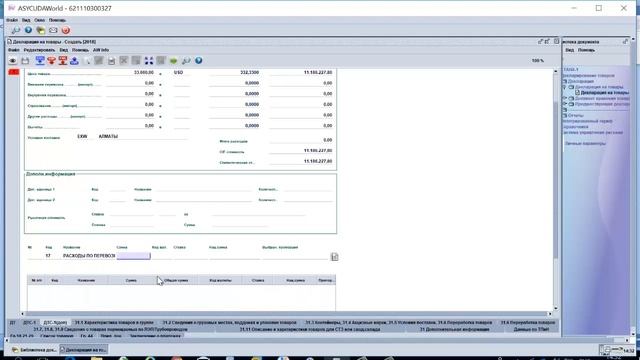Click the Общая сумма column header
The width and height of the screenshot is (640, 360).
click(x=176, y=280)
